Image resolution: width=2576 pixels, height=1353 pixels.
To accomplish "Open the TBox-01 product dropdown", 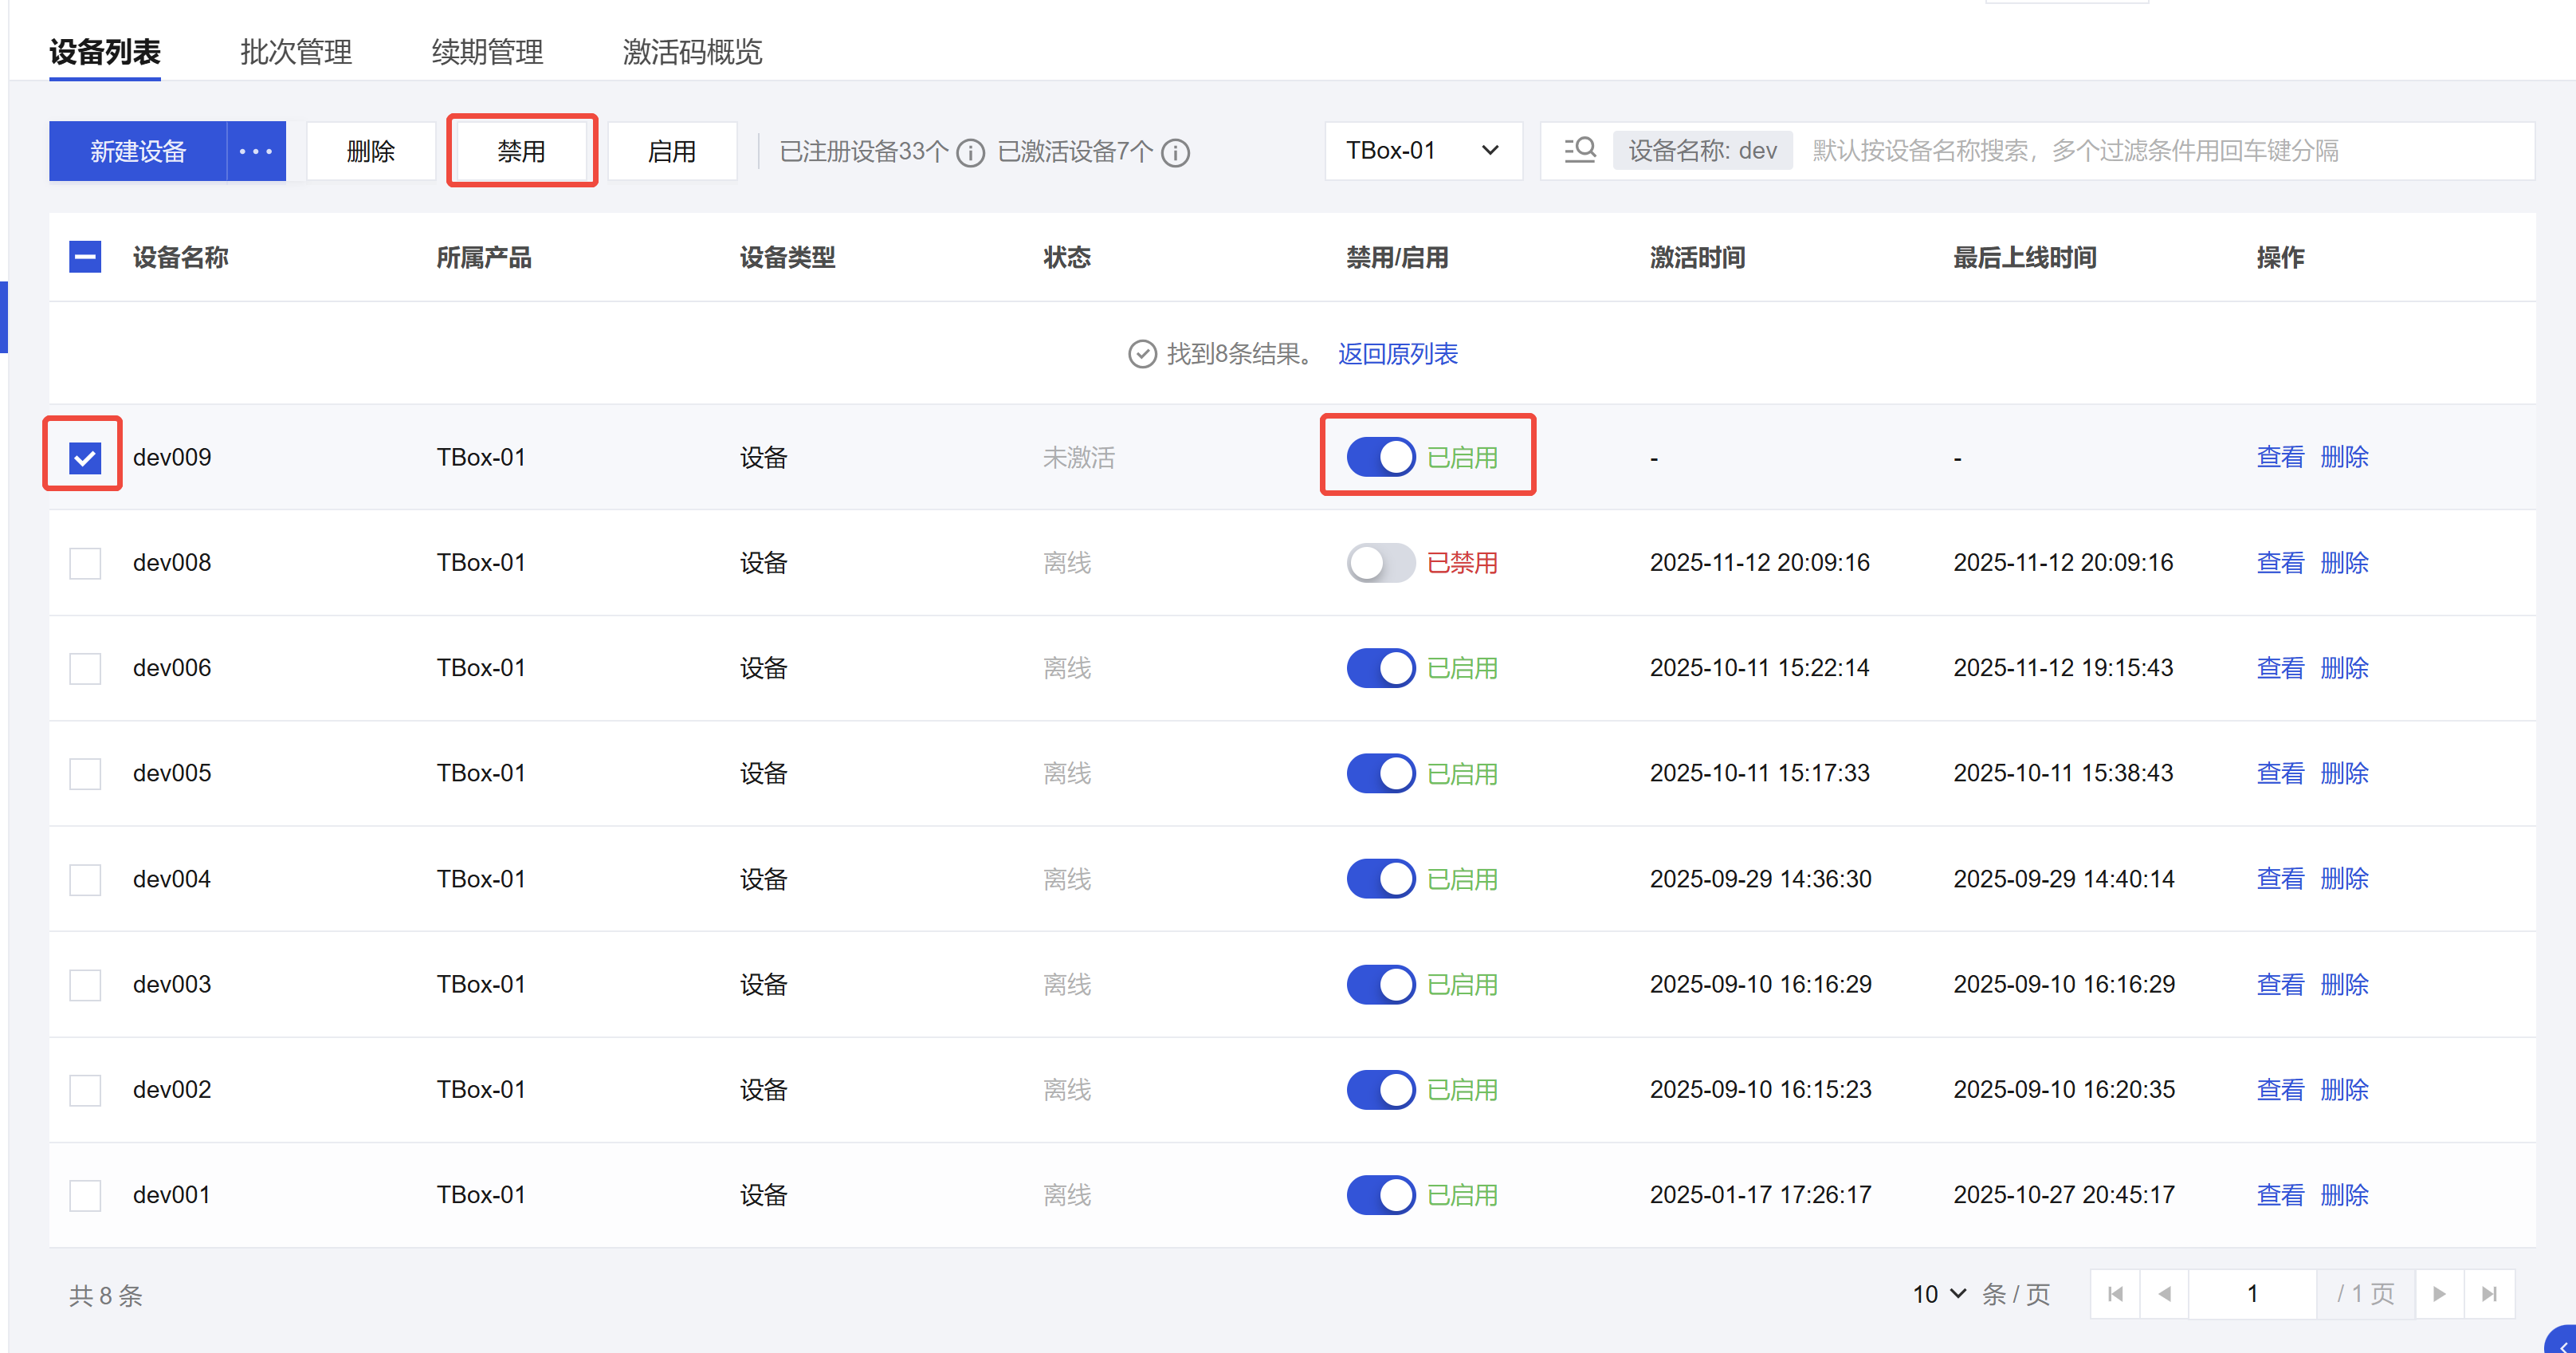I will [1422, 151].
